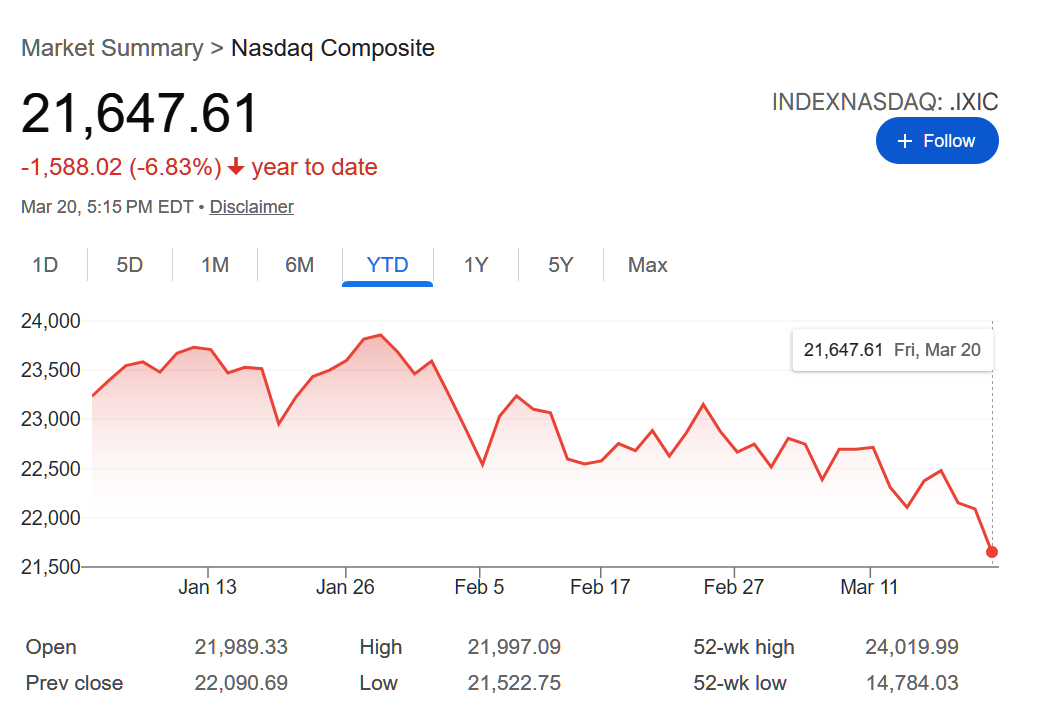Click the 21,647.61 Fri, Mar 20 tooltip
Screen dimensions: 1041x717
click(x=892, y=350)
